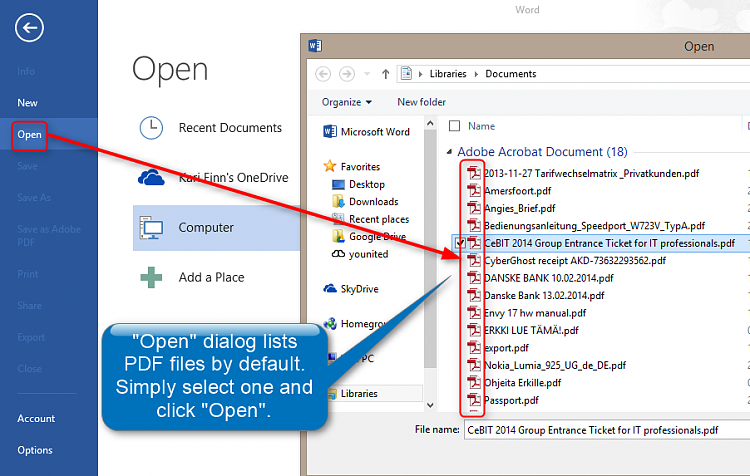750x476 pixels.
Task: Go back in the Open dialog navigation
Action: click(323, 74)
